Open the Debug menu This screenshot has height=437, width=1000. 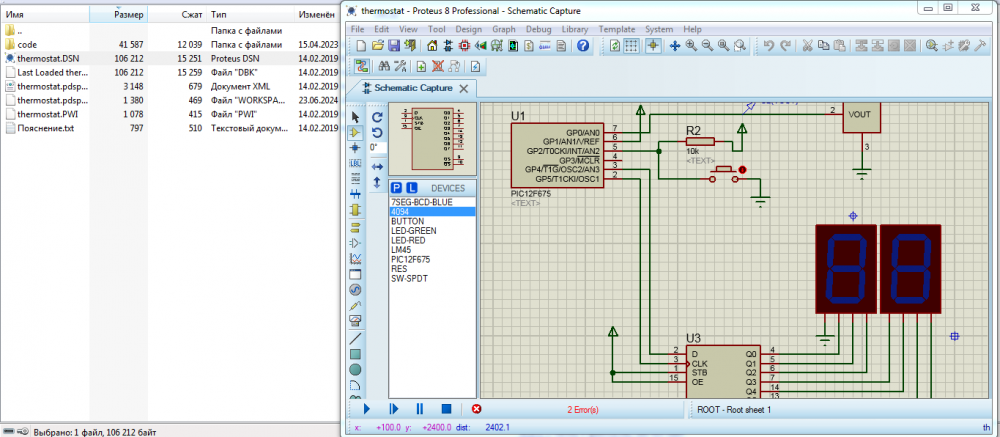pos(538,29)
